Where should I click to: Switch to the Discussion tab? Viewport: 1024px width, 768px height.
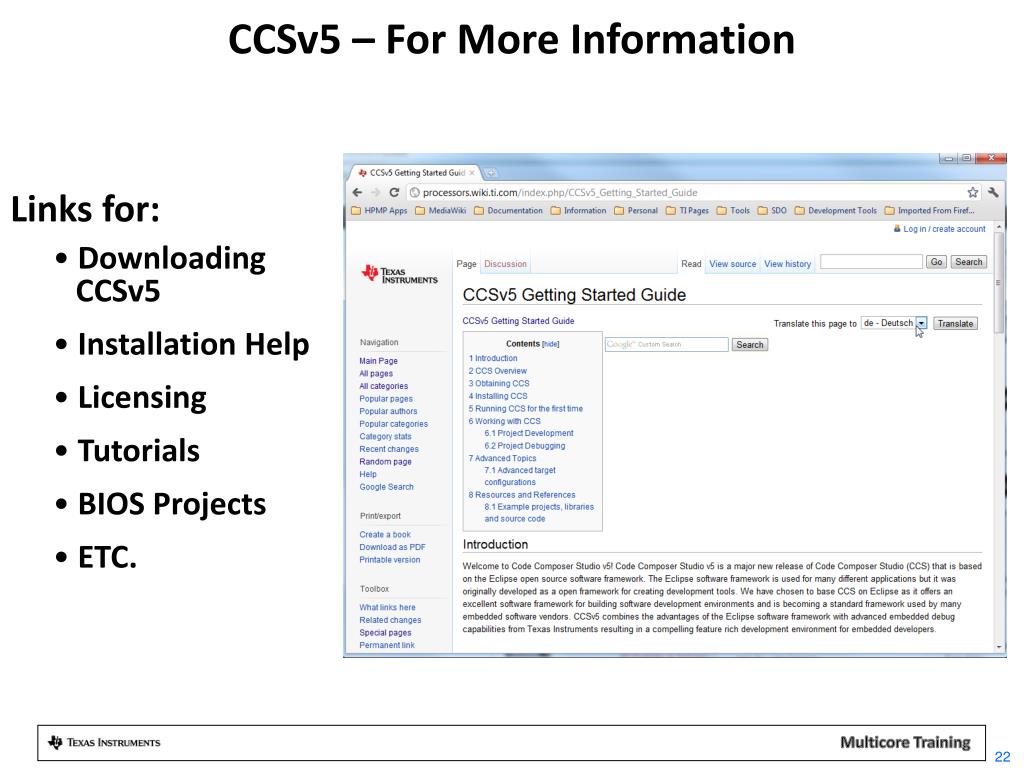[x=505, y=264]
